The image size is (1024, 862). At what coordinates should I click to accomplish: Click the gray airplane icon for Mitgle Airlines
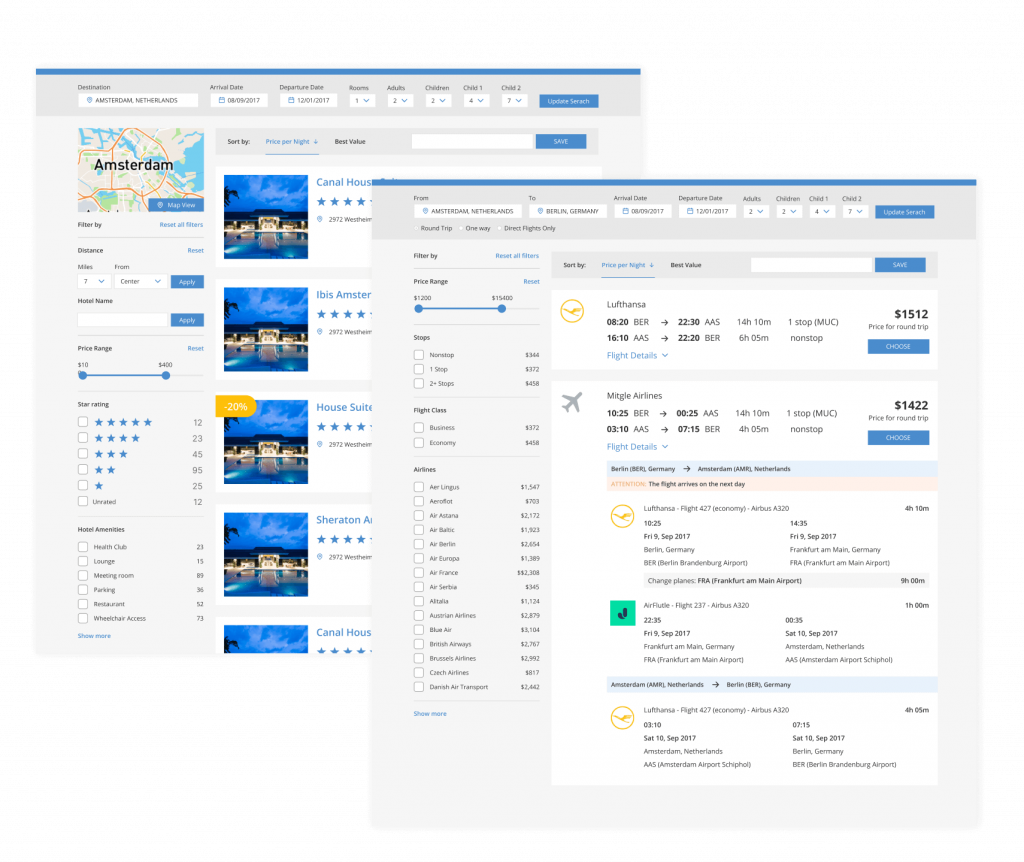pos(571,404)
